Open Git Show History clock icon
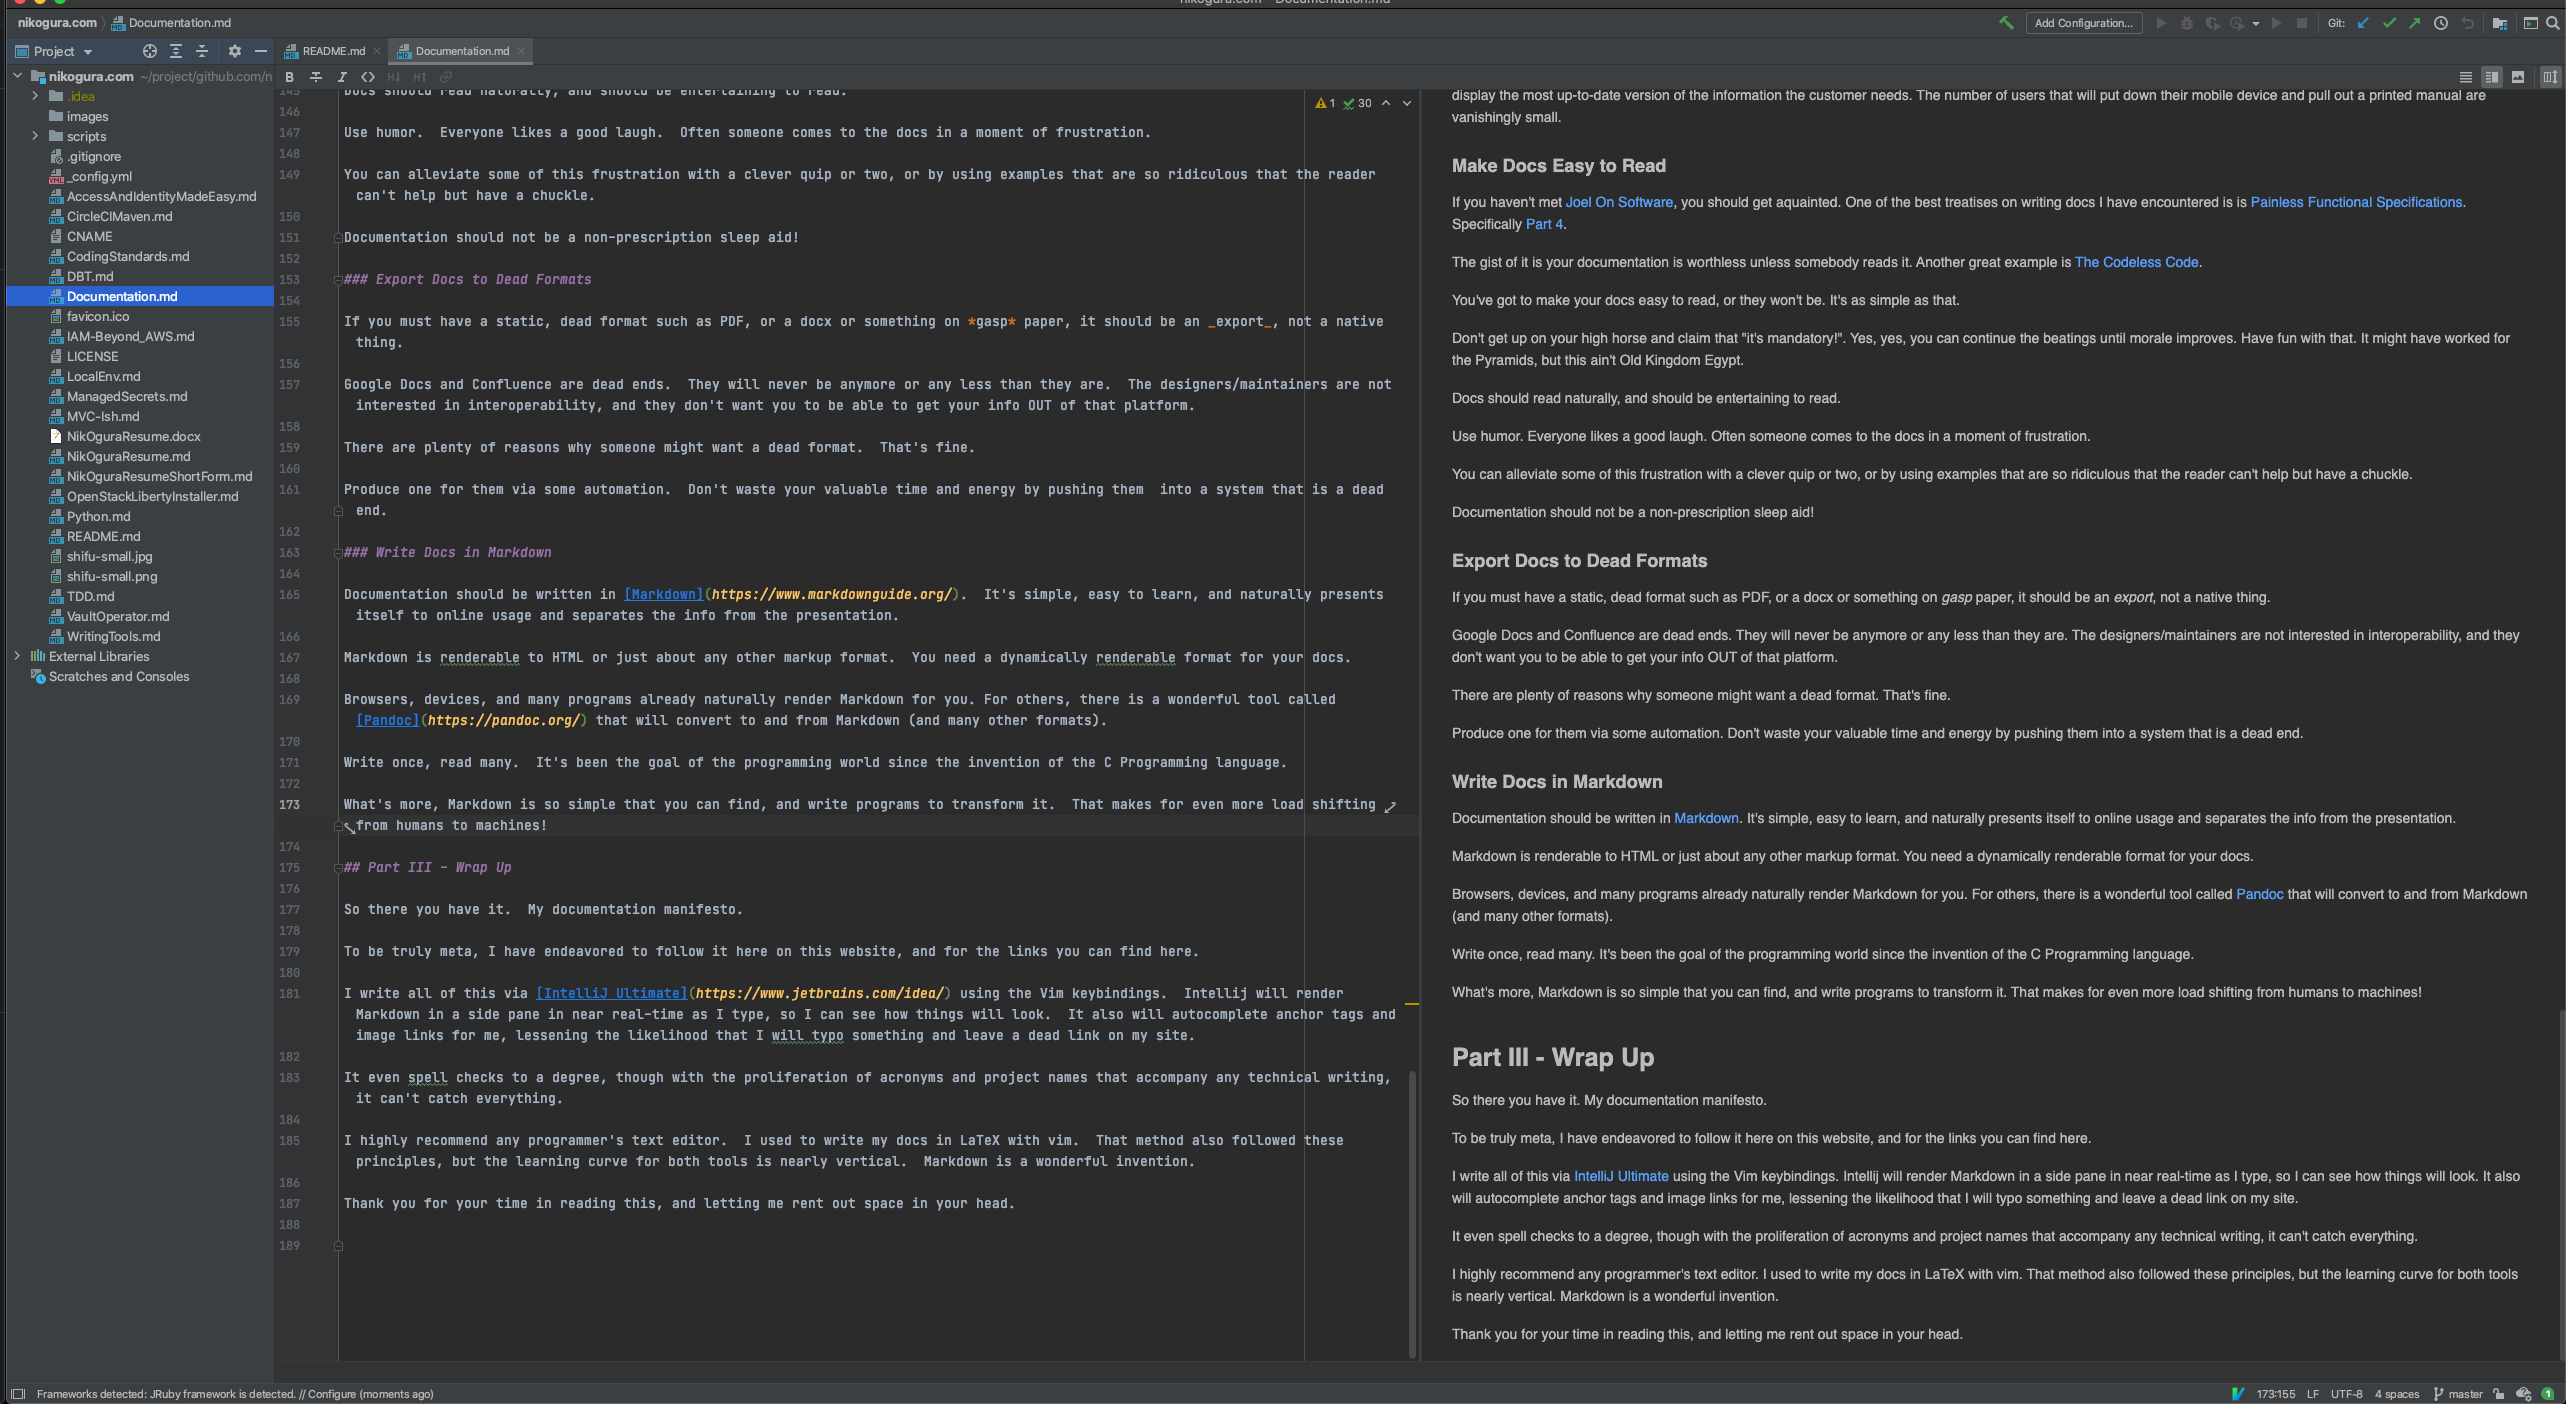 2441,23
